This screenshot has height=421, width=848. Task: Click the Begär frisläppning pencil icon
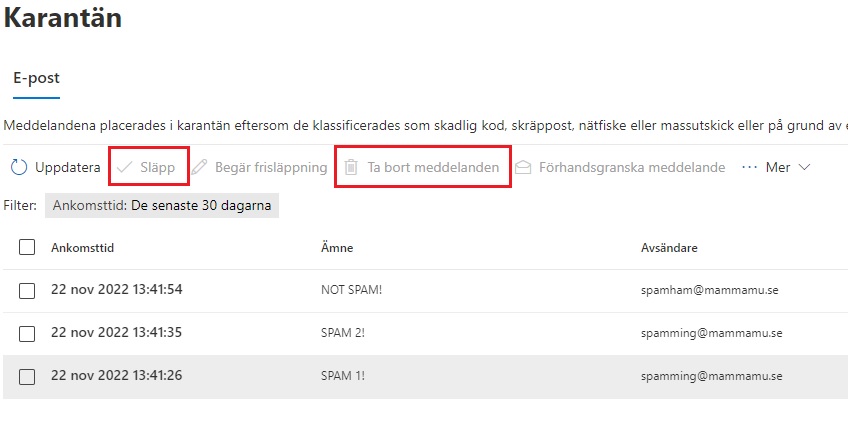point(200,167)
